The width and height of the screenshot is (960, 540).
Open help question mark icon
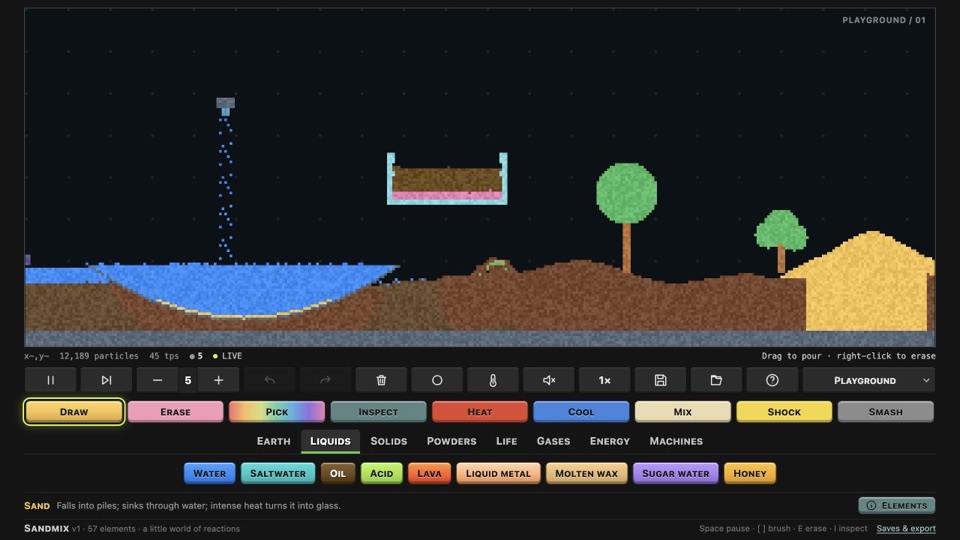[773, 380]
